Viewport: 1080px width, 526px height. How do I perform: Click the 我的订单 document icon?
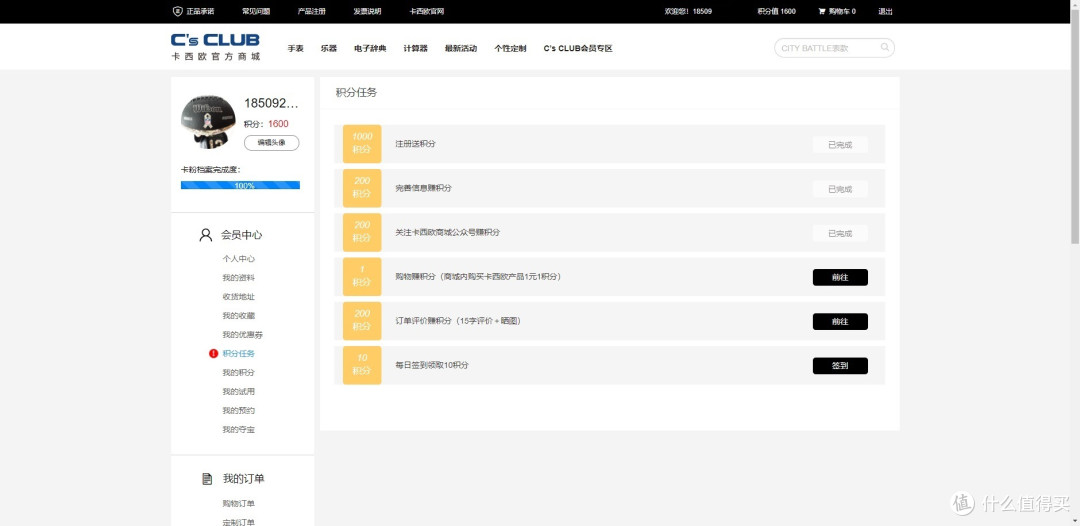click(x=207, y=478)
